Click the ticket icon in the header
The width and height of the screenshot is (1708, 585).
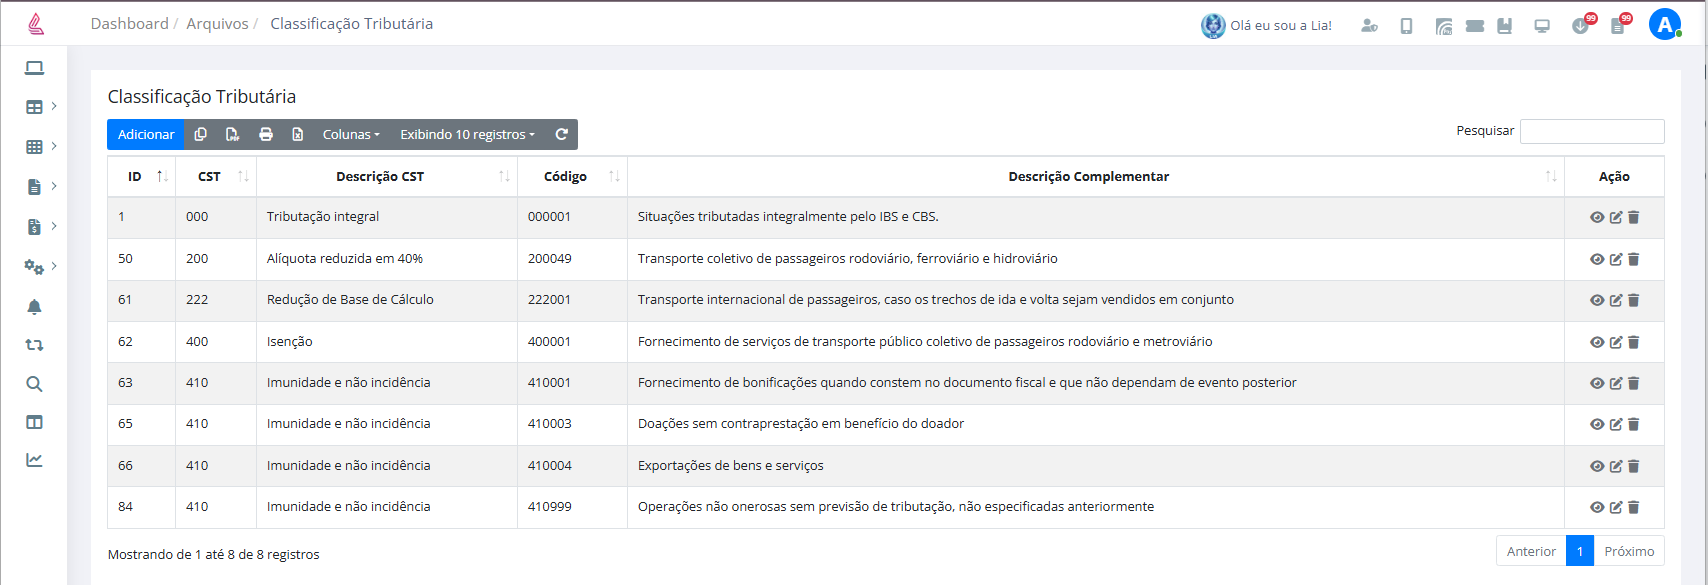1474,26
